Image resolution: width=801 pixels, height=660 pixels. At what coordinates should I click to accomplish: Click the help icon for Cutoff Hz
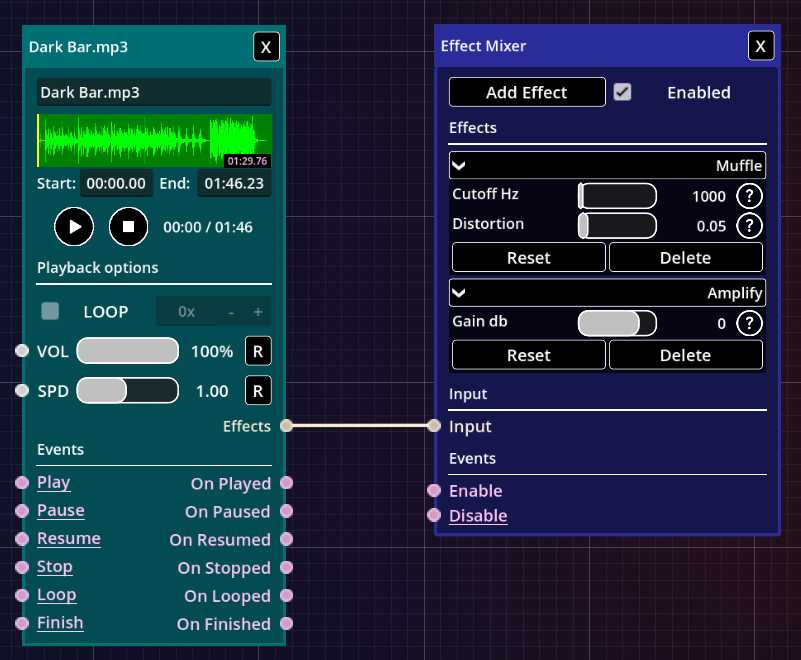coord(749,196)
